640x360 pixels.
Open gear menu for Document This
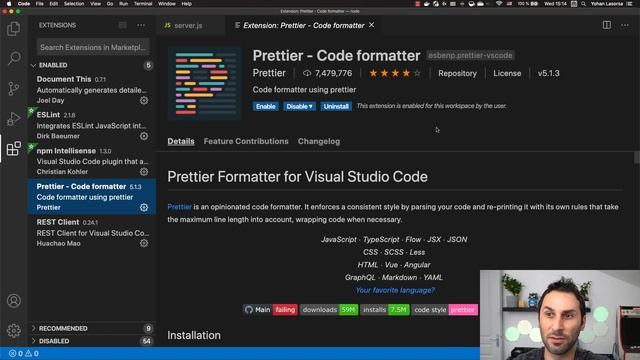(144, 100)
